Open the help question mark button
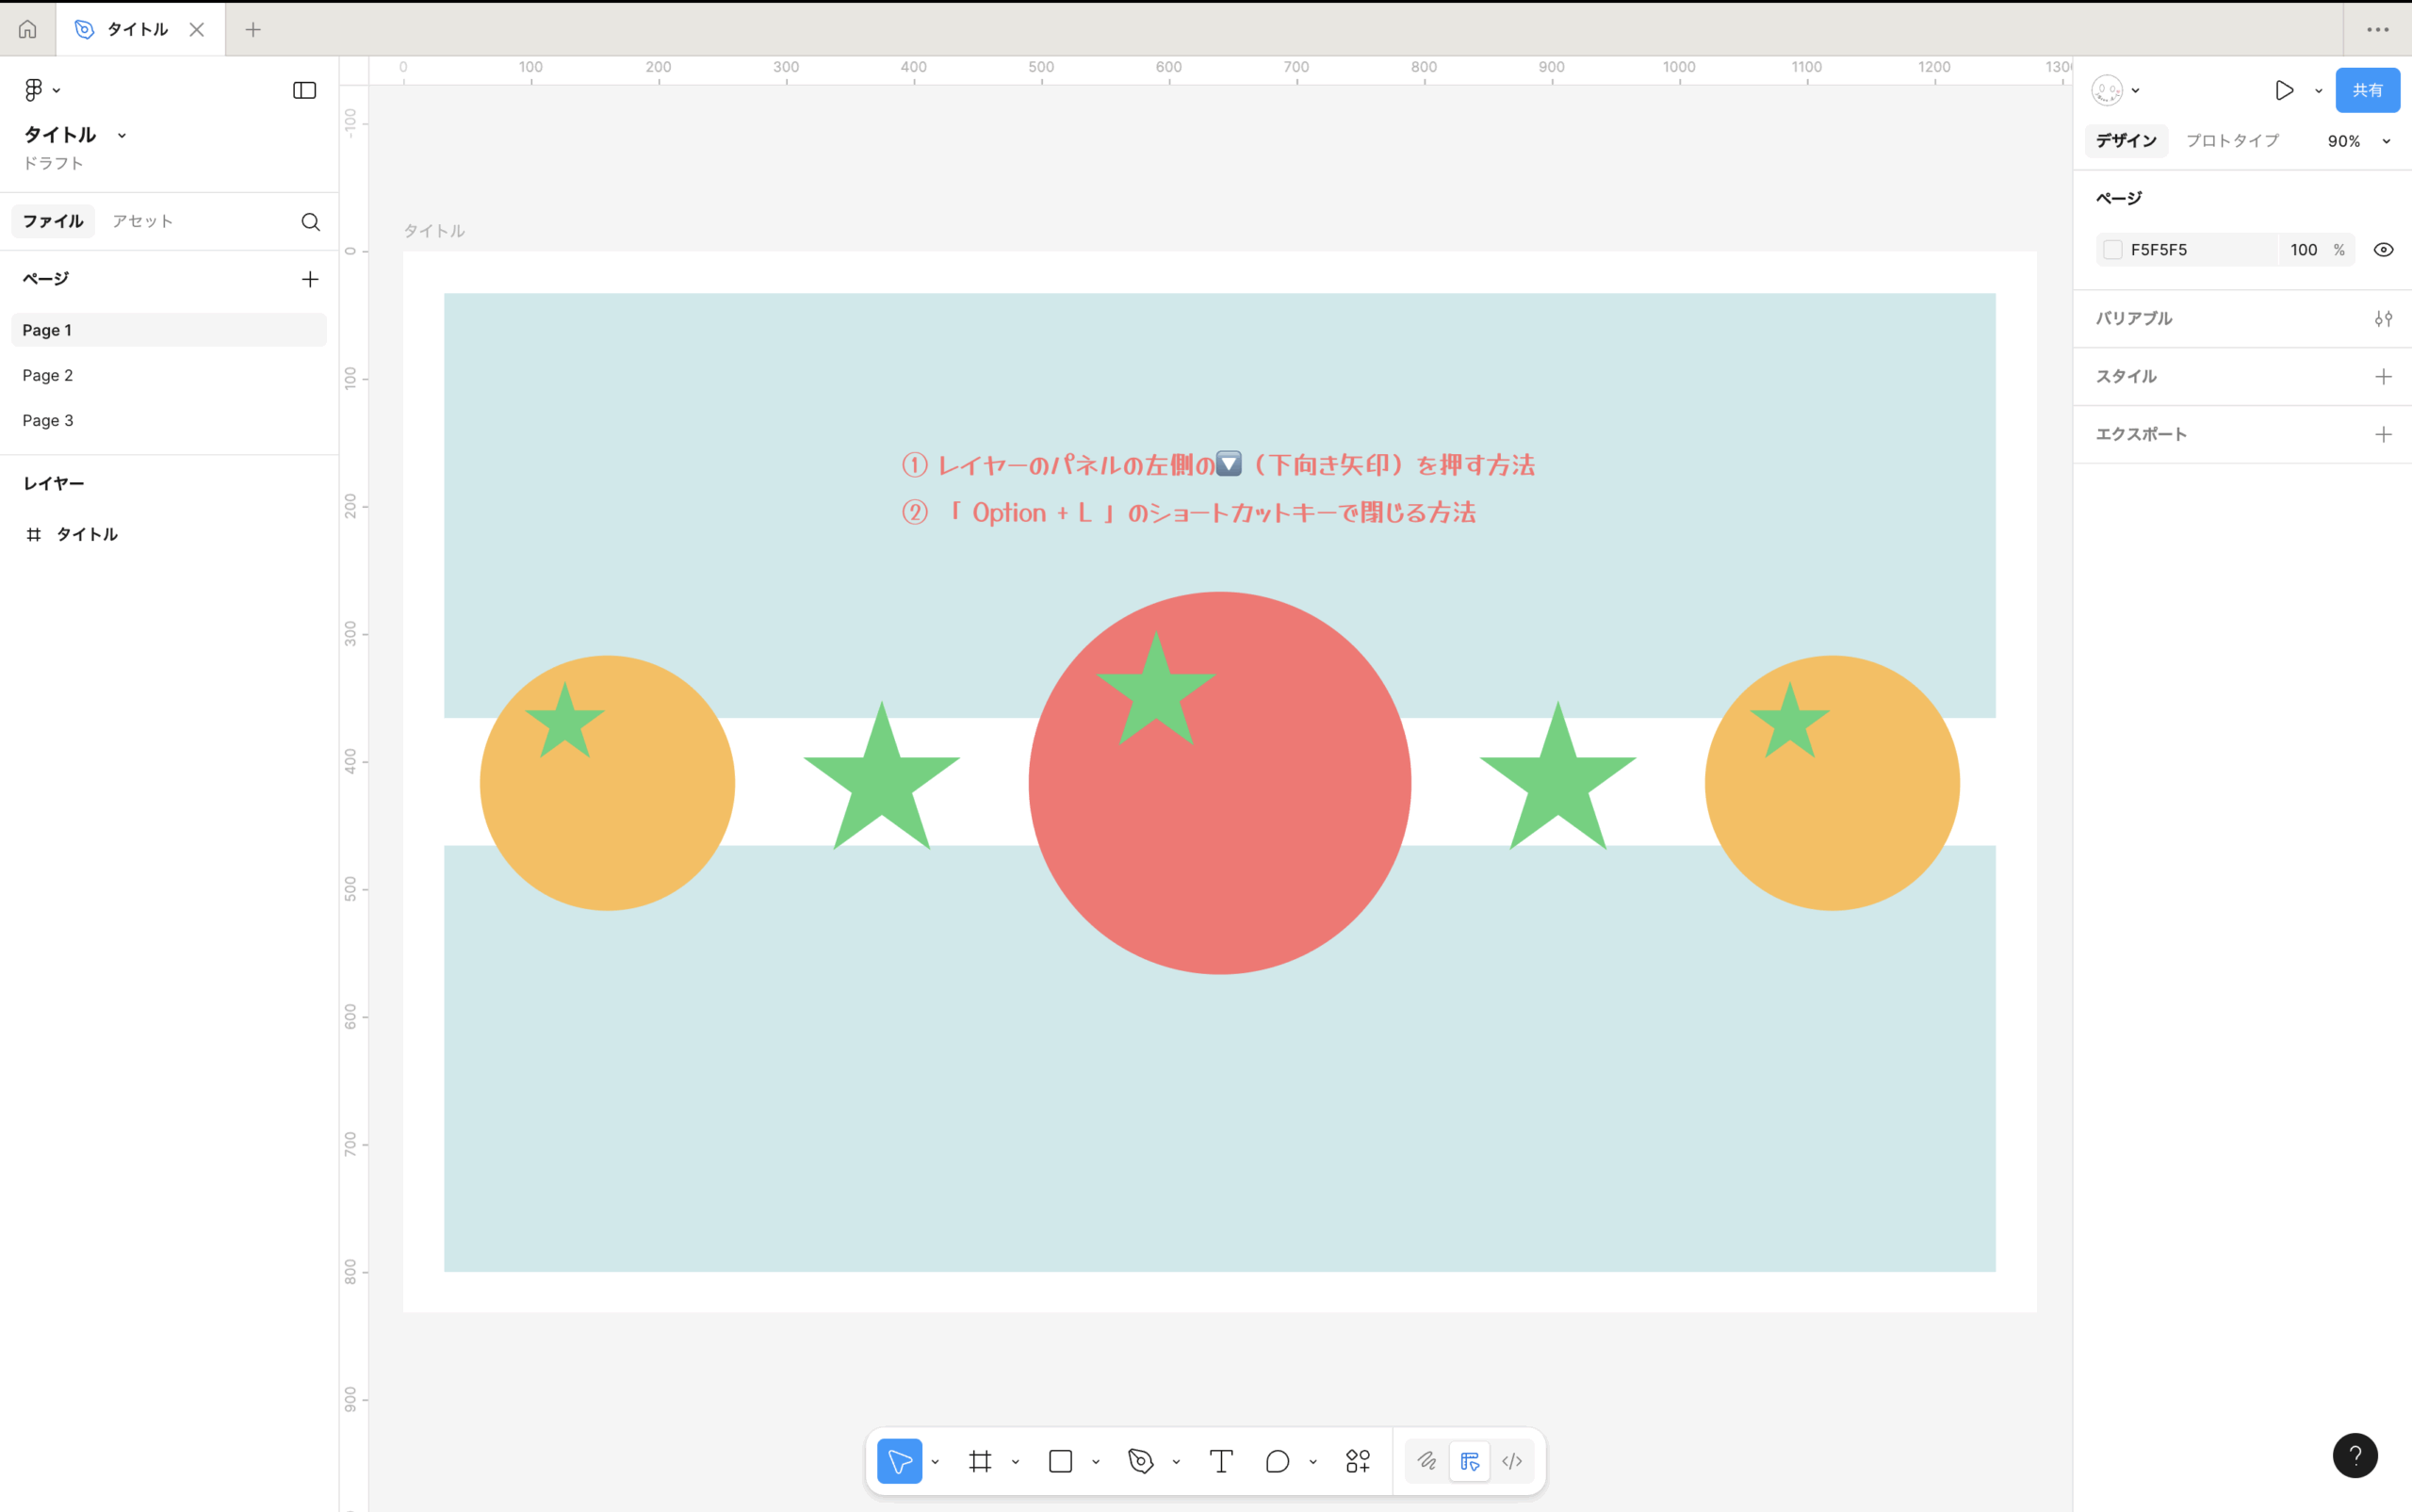The height and width of the screenshot is (1512, 2412). [2354, 1455]
